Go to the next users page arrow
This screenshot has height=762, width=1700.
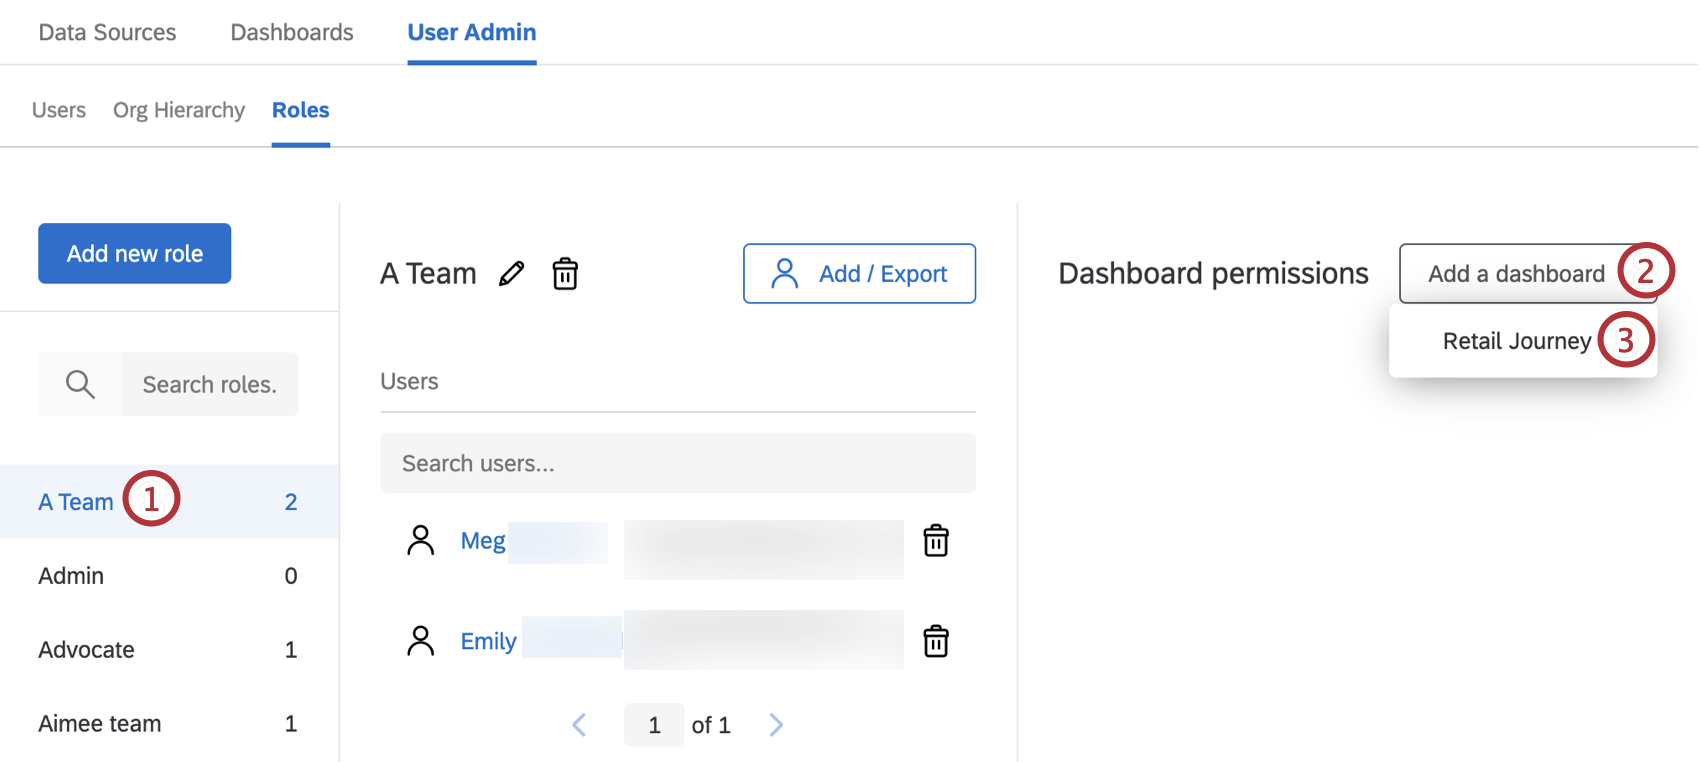click(x=776, y=725)
